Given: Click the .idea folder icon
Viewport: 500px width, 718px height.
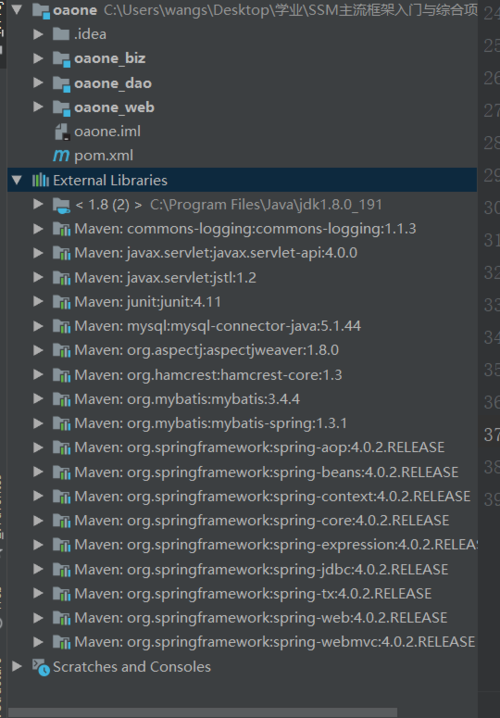Looking at the screenshot, I should coord(61,34).
